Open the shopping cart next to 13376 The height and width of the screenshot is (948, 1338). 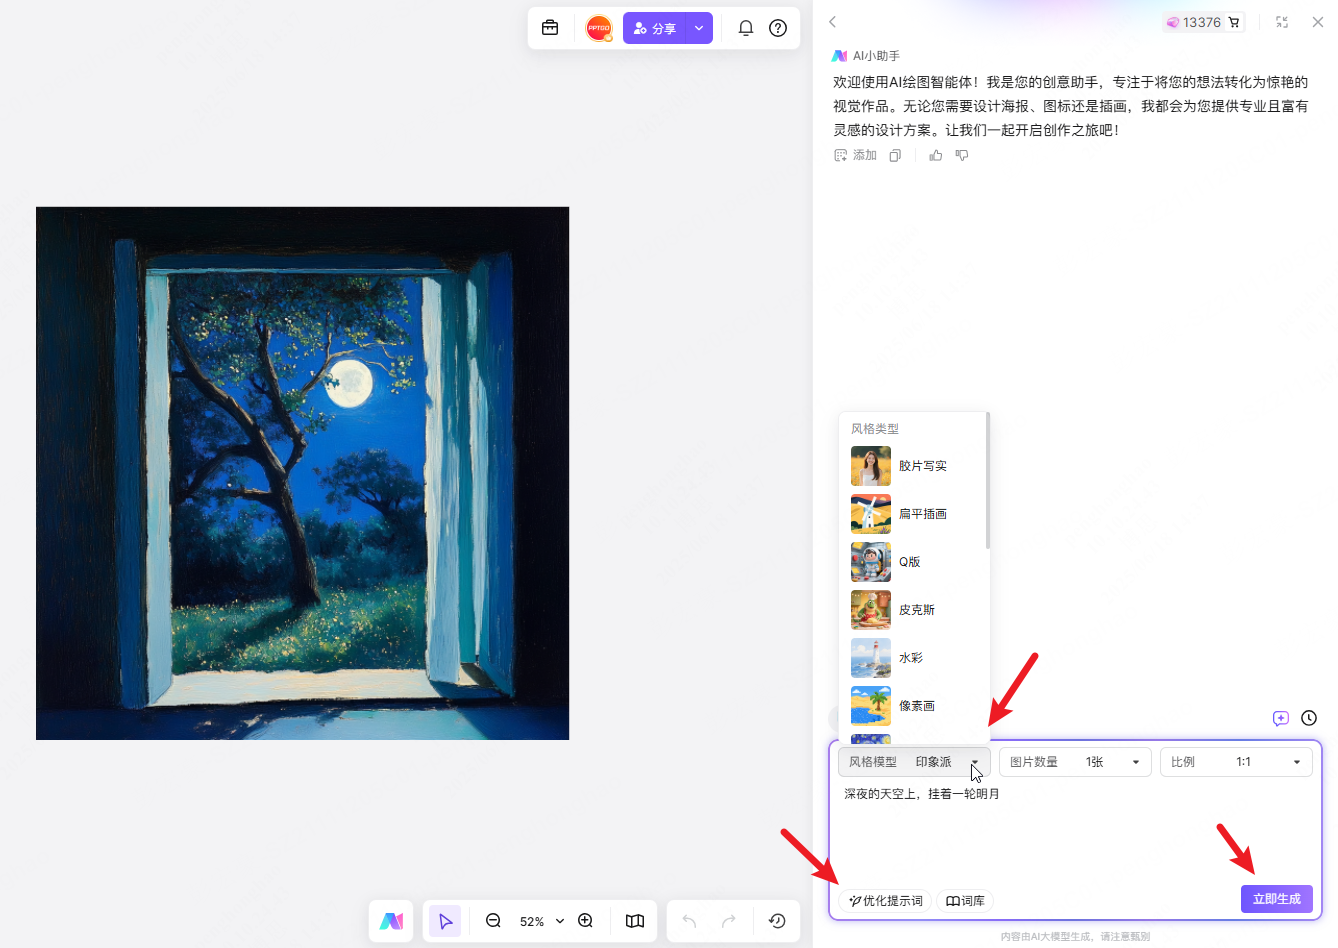tap(1234, 22)
